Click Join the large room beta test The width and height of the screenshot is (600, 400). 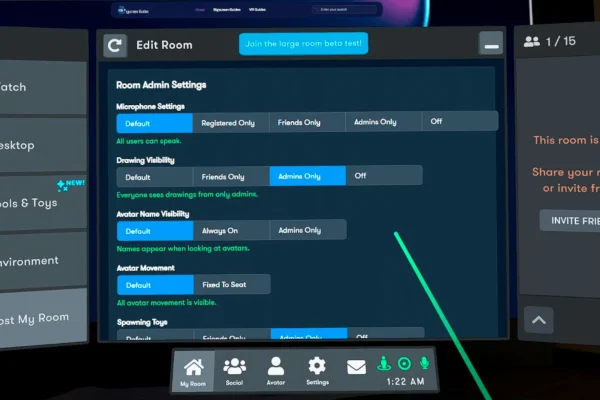tap(303, 44)
